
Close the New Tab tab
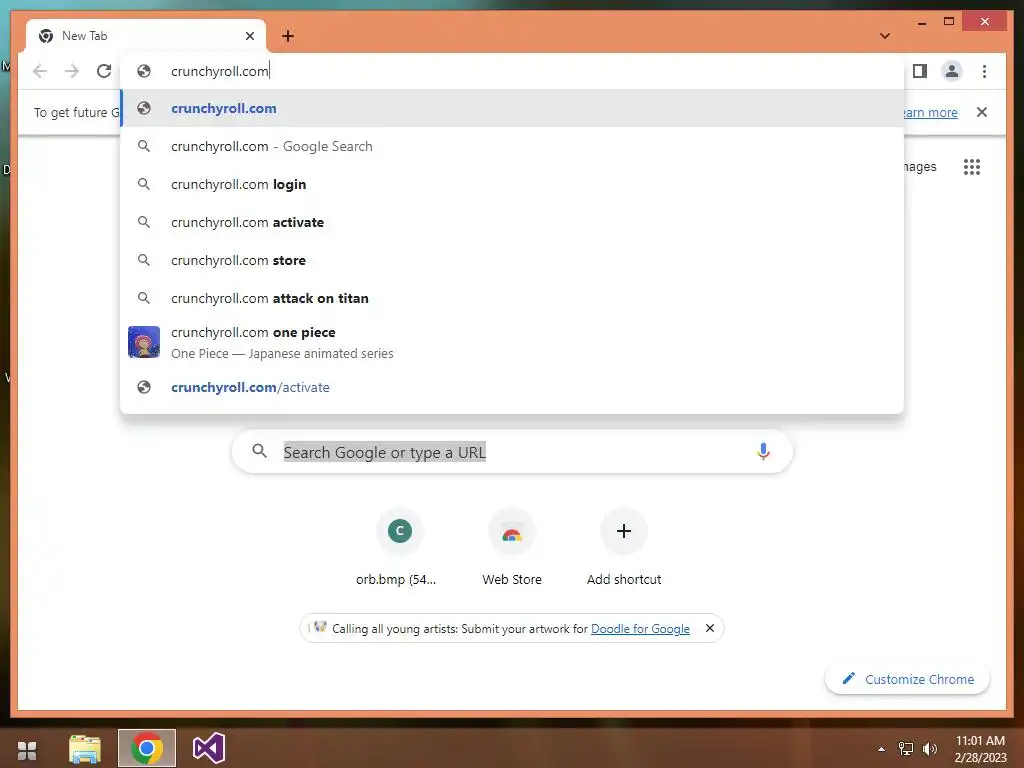(x=249, y=36)
